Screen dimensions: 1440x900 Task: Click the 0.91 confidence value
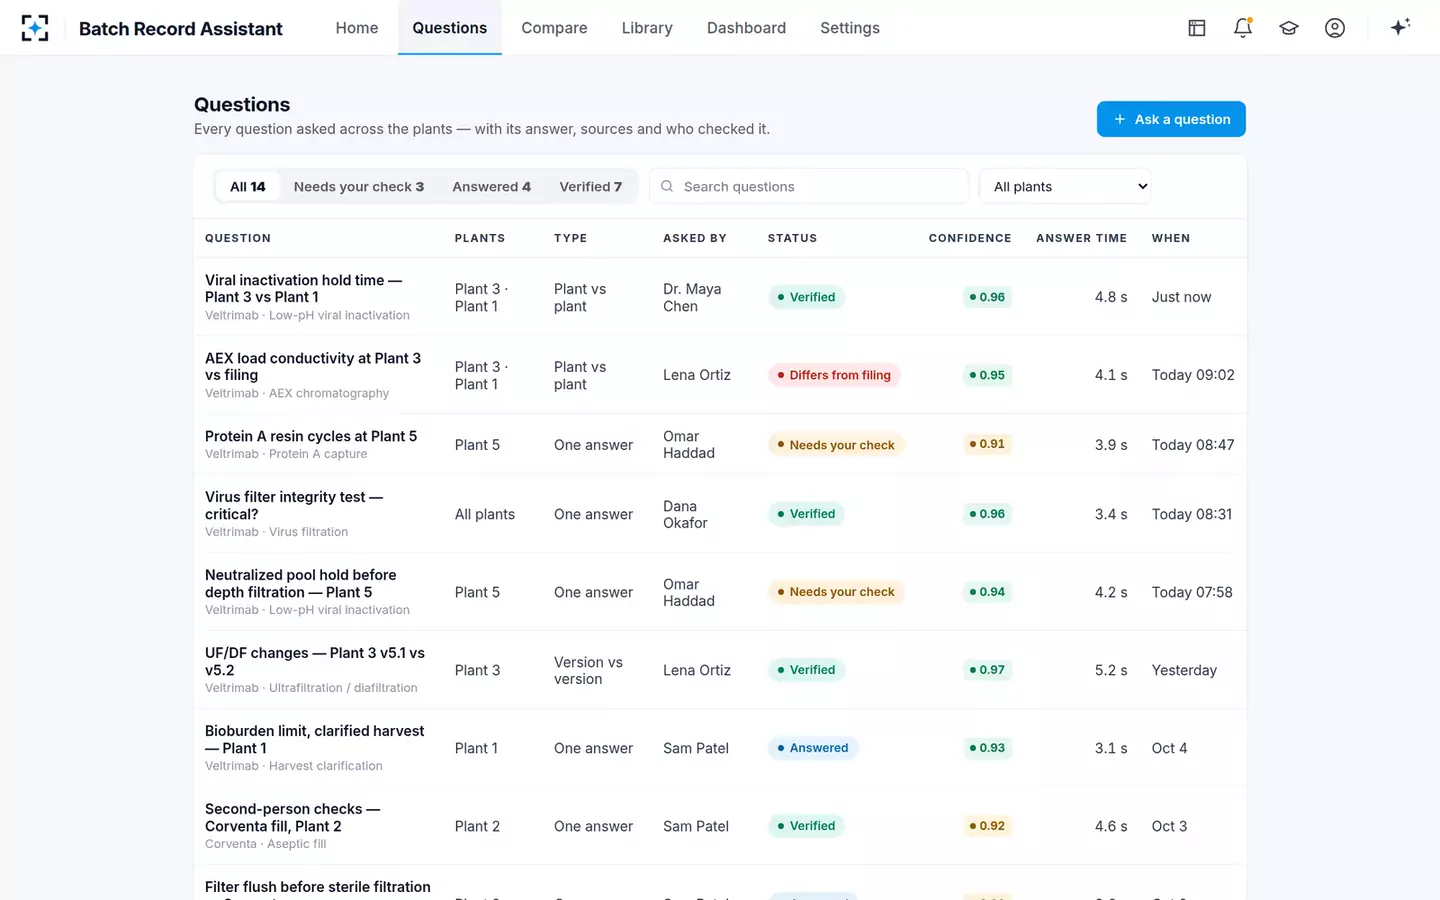987,444
